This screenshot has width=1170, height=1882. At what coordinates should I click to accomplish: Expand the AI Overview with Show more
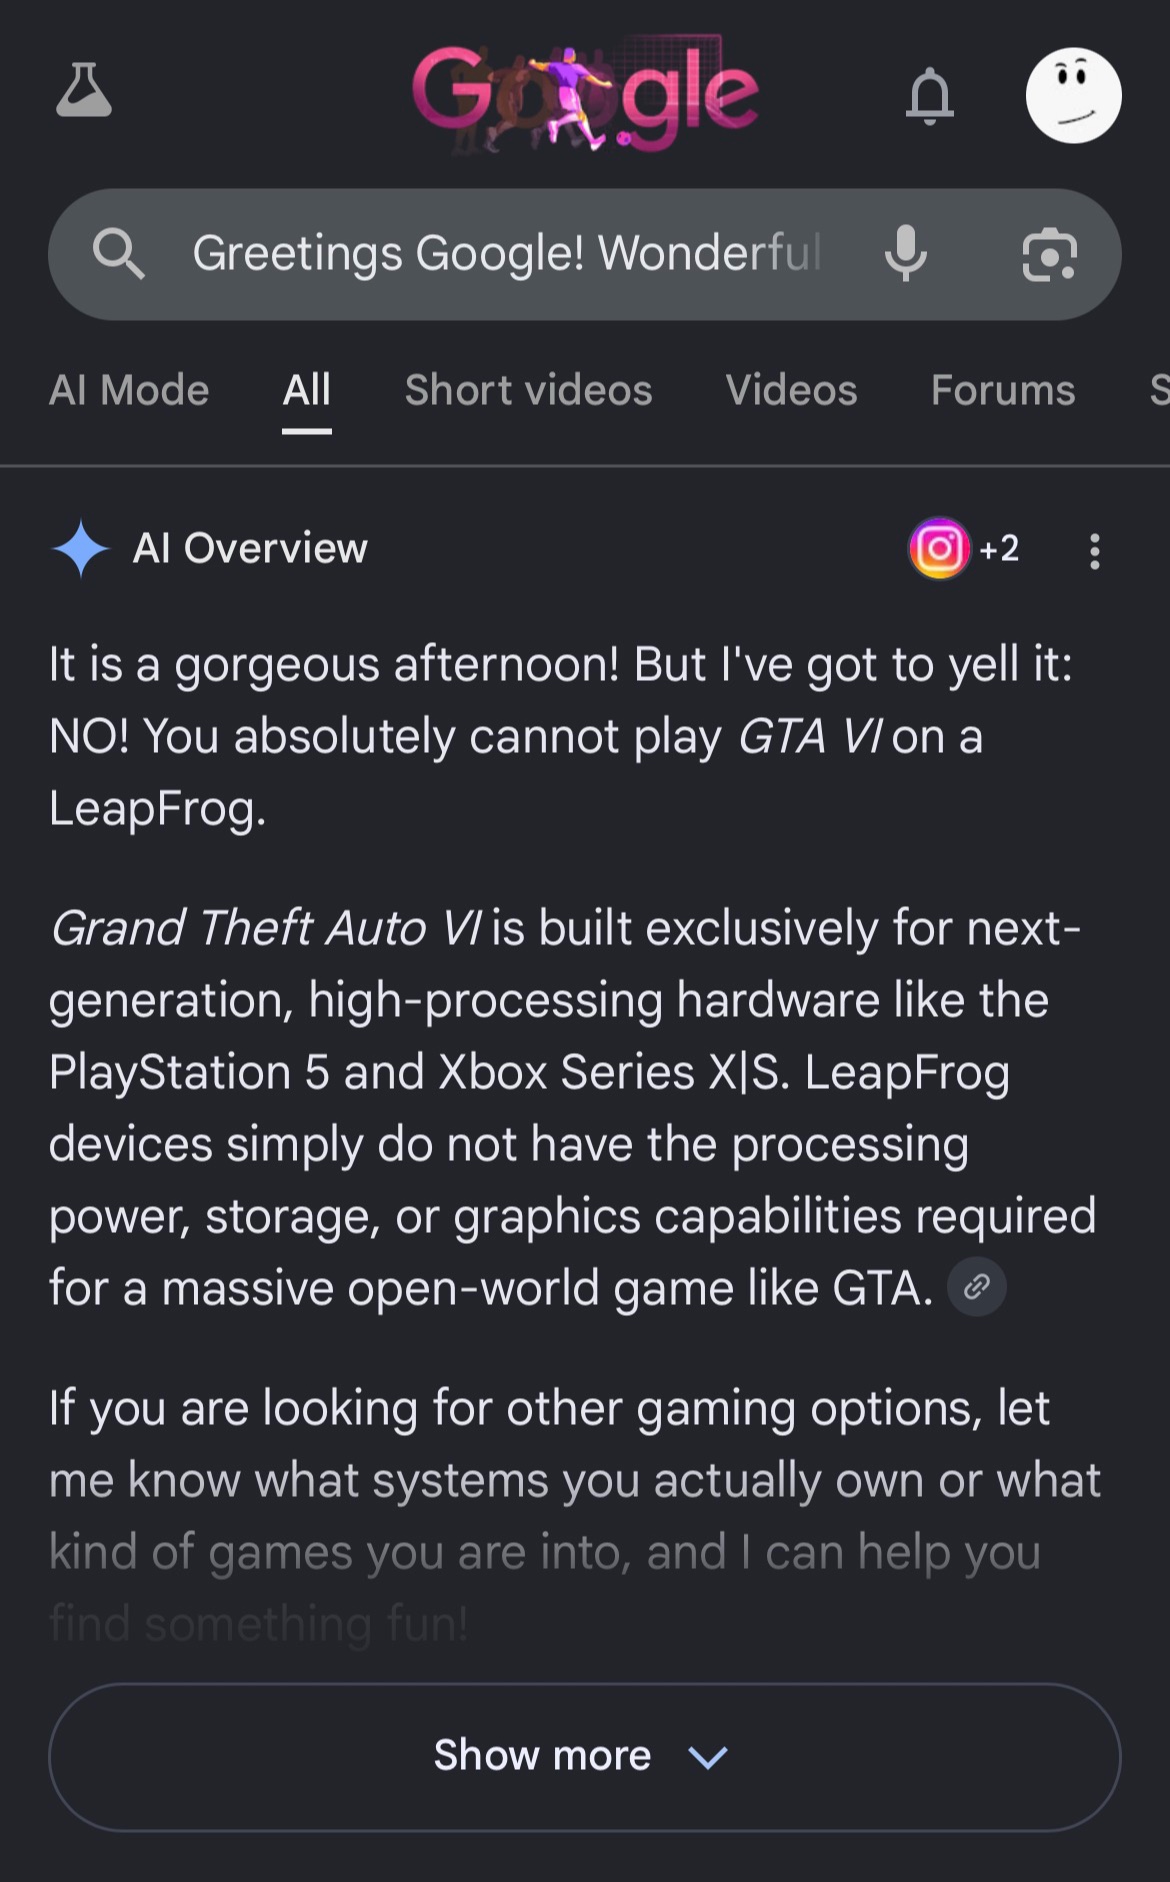tap(585, 1757)
